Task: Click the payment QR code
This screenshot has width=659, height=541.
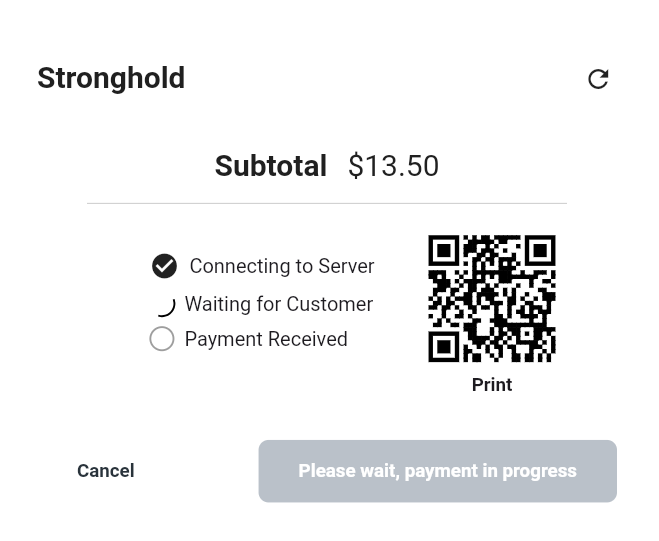Action: coord(491,298)
